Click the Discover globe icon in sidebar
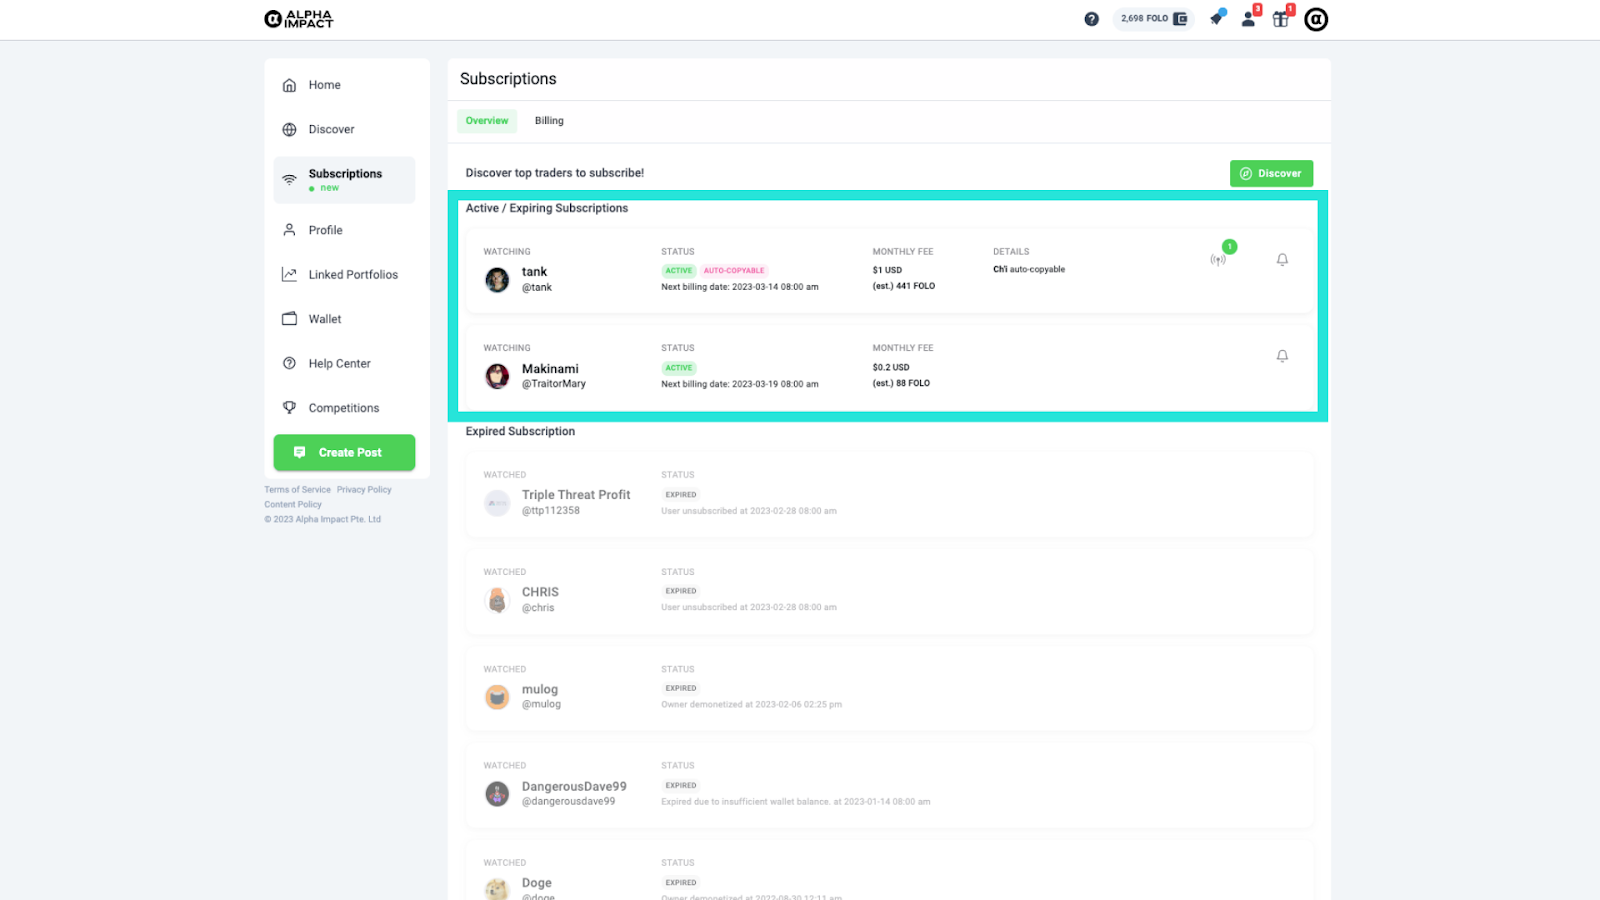This screenshot has height=900, width=1600. (x=289, y=129)
